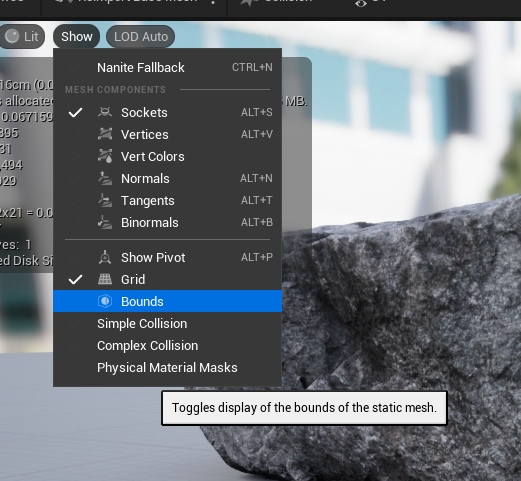Click the Binormals icon
Viewport: 521px width, 481px height.
click(105, 222)
